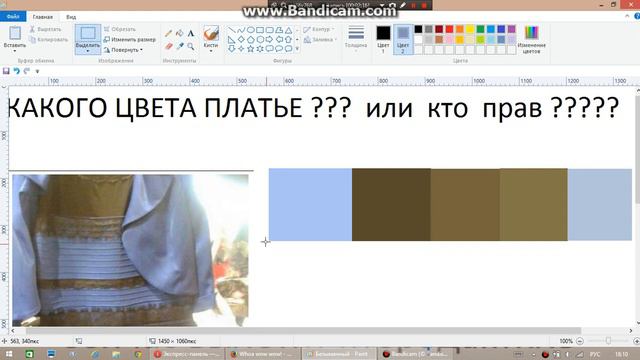Click the Copy (Копировать) button
The image size is (640, 360).
pos(49,40)
